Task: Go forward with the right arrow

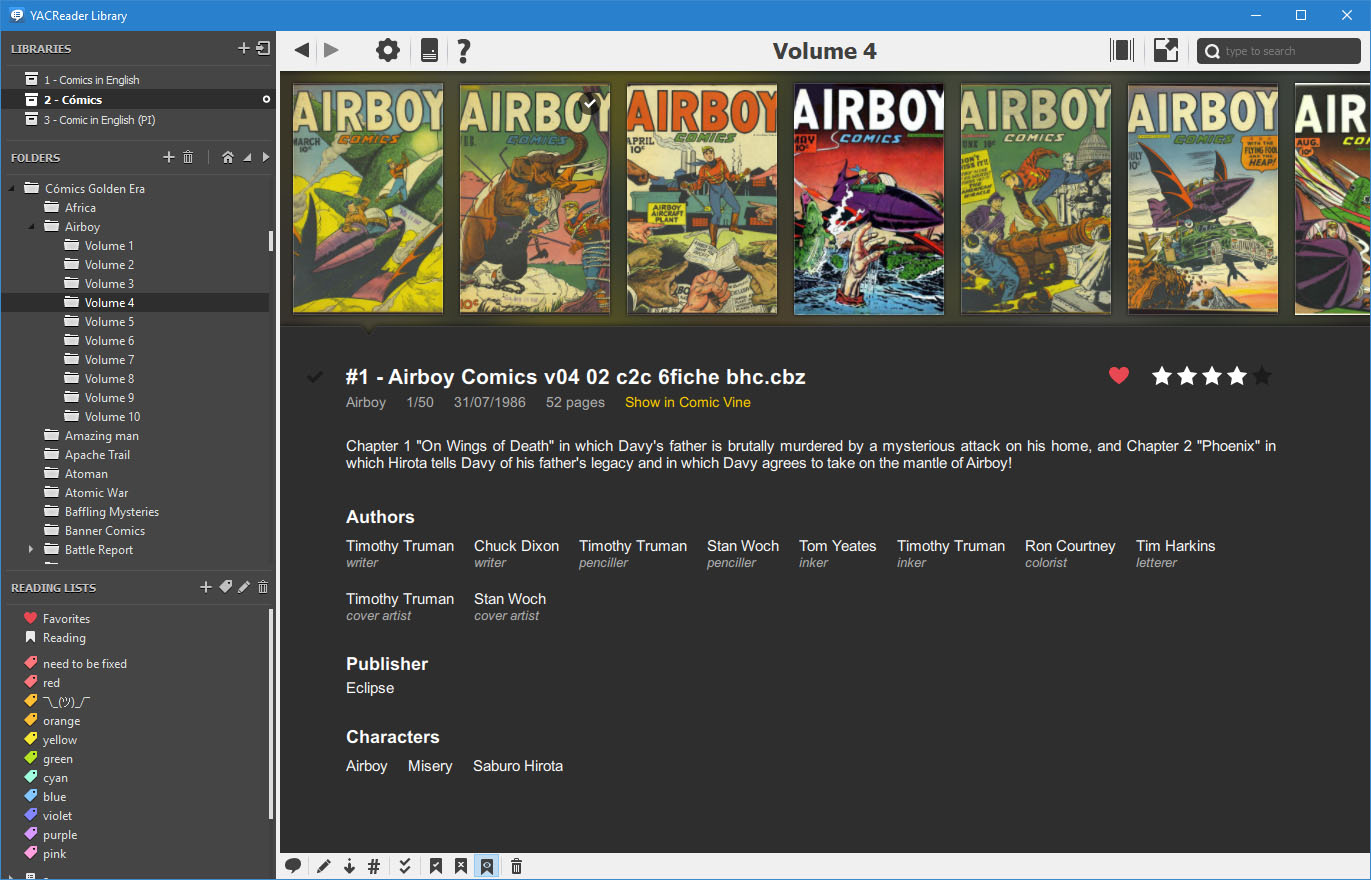Action: [331, 50]
